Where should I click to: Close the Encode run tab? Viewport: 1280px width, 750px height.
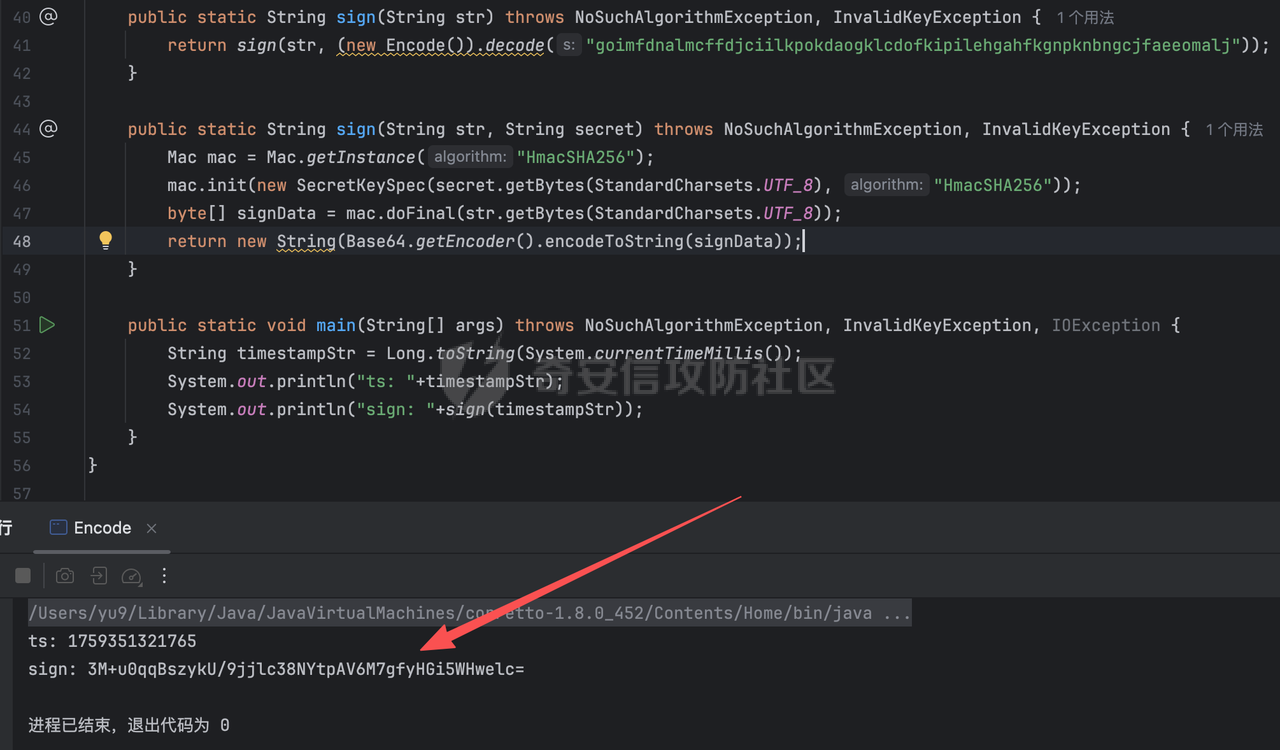152,528
